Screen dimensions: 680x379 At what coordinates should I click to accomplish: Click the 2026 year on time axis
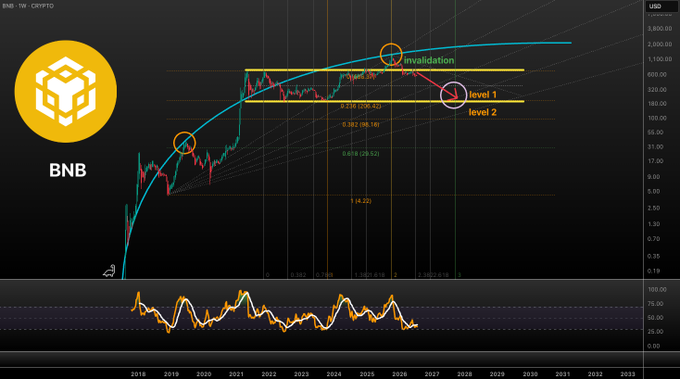399,374
